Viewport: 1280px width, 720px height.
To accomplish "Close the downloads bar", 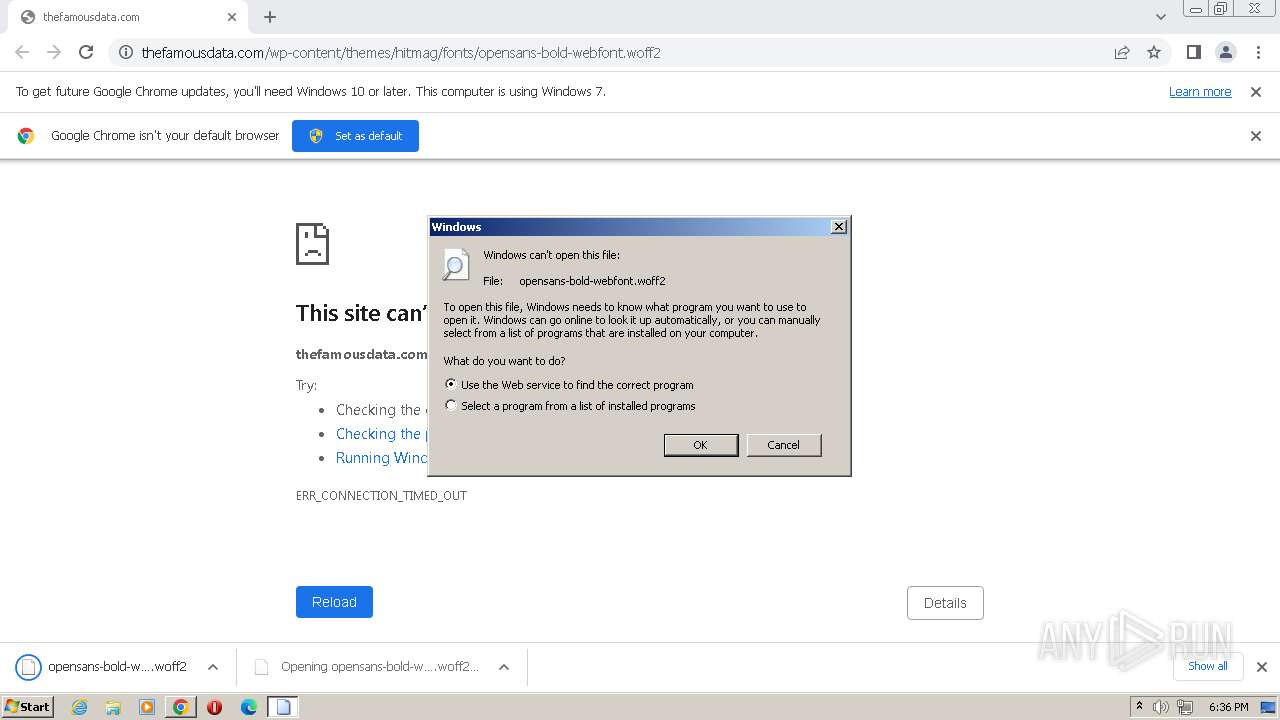I will [1262, 667].
